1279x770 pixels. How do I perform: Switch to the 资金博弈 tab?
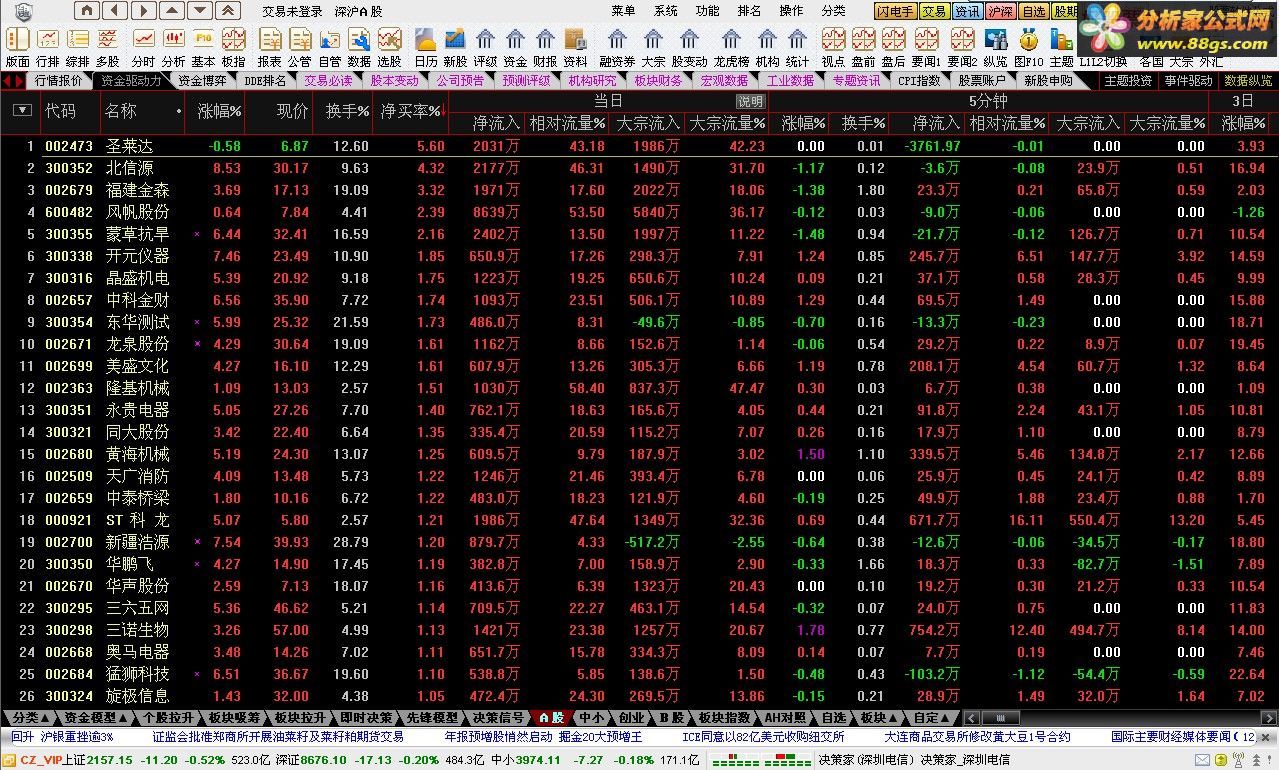202,81
